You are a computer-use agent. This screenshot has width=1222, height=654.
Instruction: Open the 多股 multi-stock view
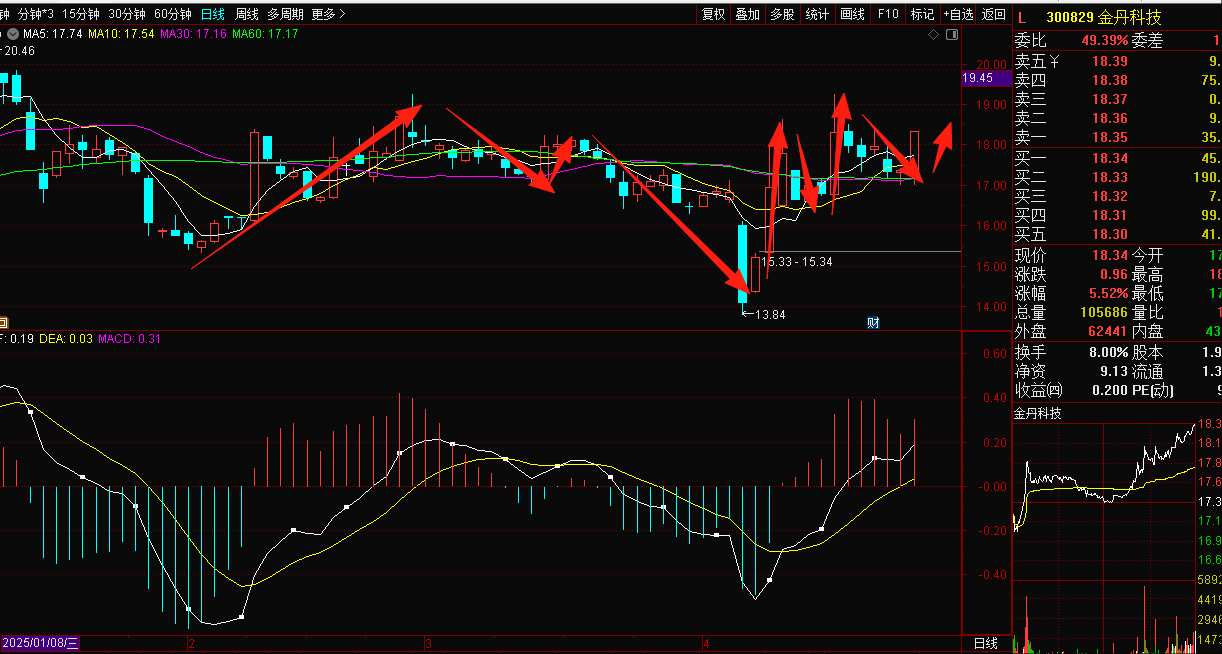pos(782,14)
